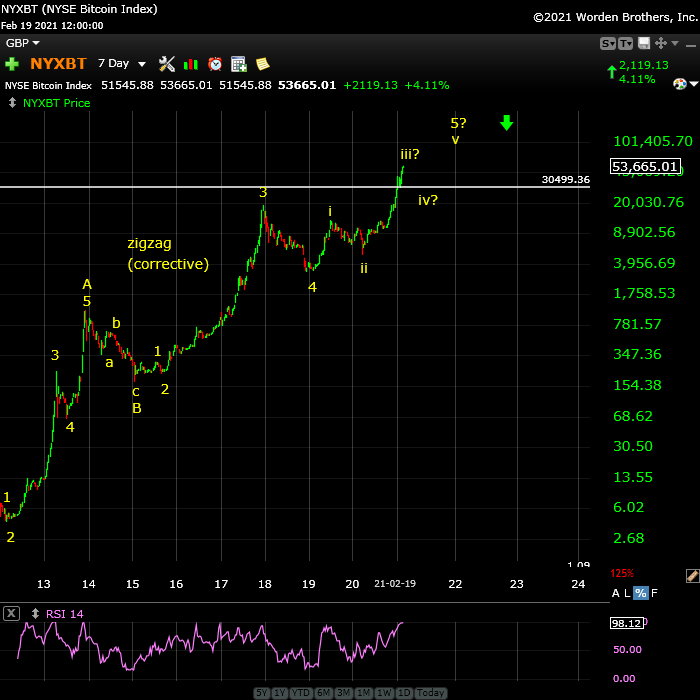Select the 1D time range
The height and width of the screenshot is (700, 700).
click(x=404, y=692)
